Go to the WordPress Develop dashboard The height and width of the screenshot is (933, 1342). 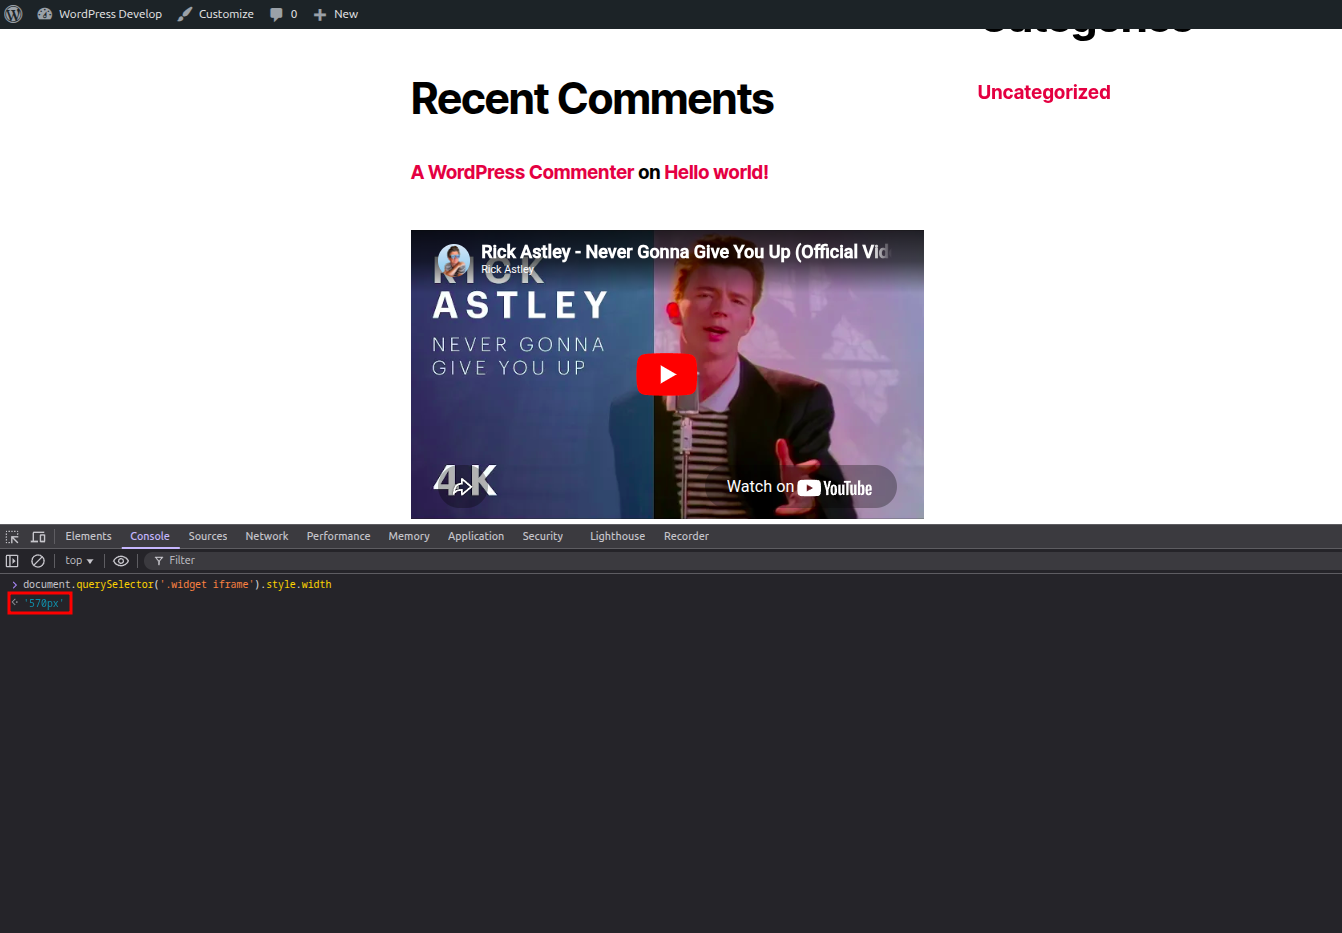tap(99, 14)
